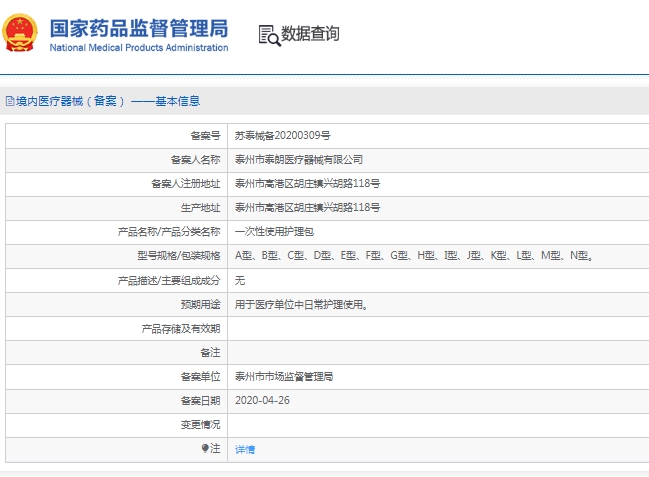649x477 pixels.
Task: Click the 变更情况 label
Action: [x=200, y=424]
